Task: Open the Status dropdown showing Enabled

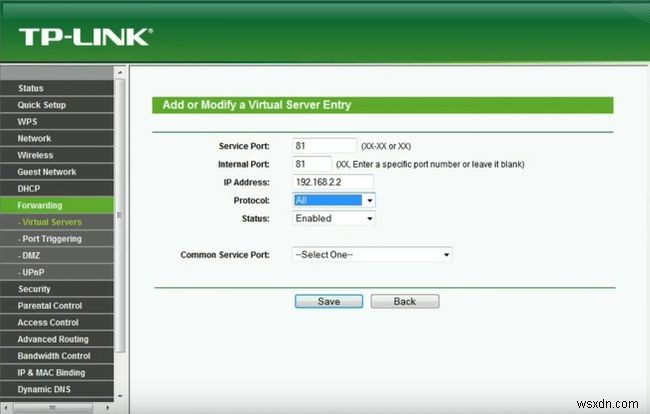Action: tap(334, 218)
